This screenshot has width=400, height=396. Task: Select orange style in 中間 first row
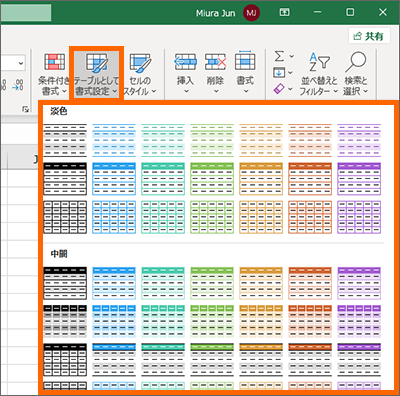pos(310,283)
